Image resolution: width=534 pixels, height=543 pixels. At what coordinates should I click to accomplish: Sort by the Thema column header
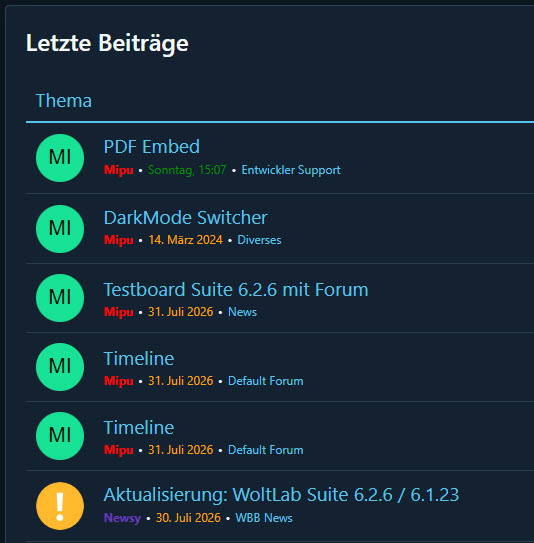pyautogui.click(x=64, y=101)
